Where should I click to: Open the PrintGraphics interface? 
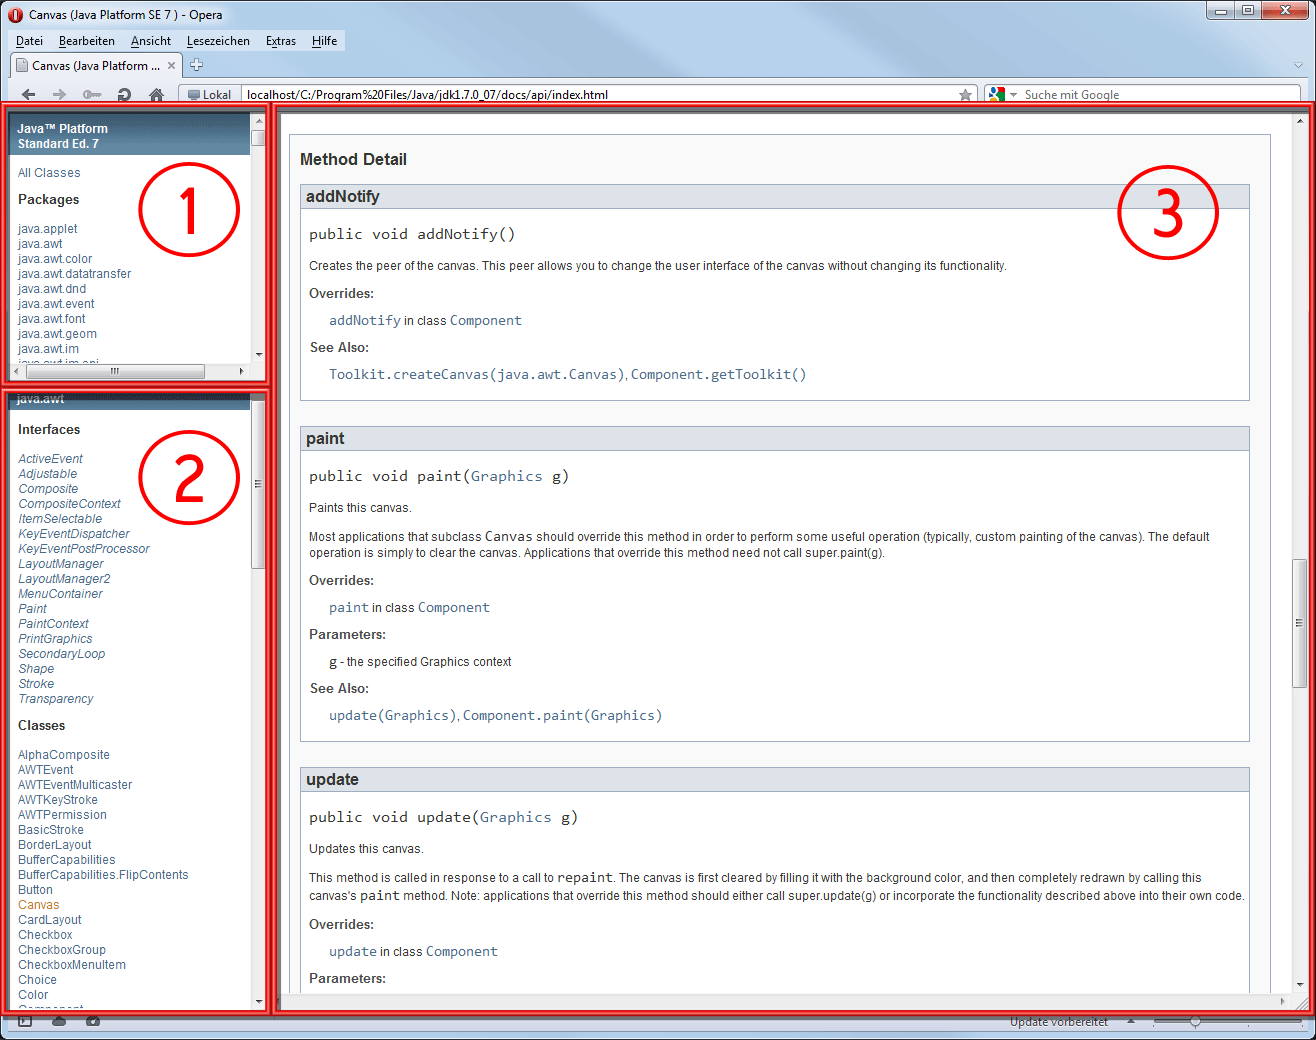click(55, 639)
